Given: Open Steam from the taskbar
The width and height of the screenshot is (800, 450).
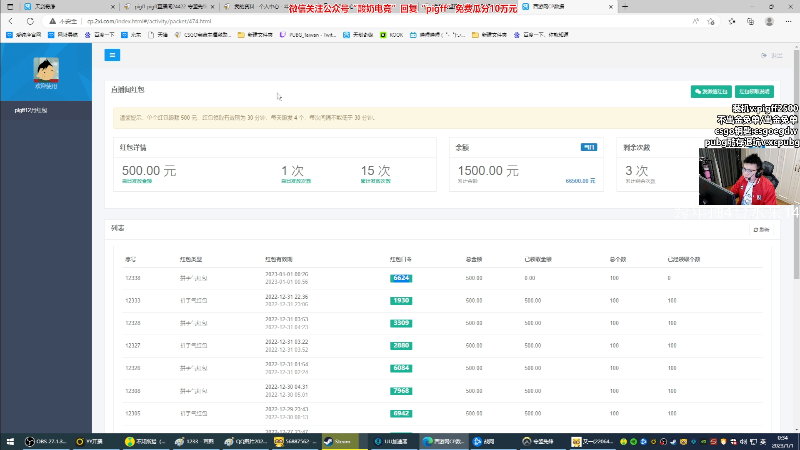Looking at the screenshot, I should tap(340, 441).
